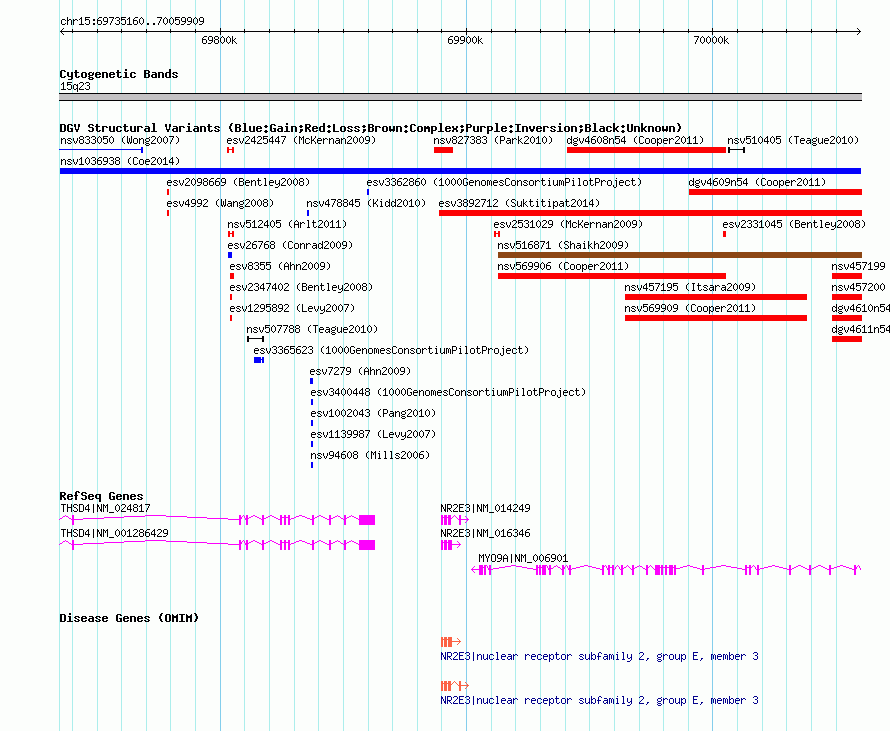
Task: Select the 70000k ruler tick label
Action: 711,40
